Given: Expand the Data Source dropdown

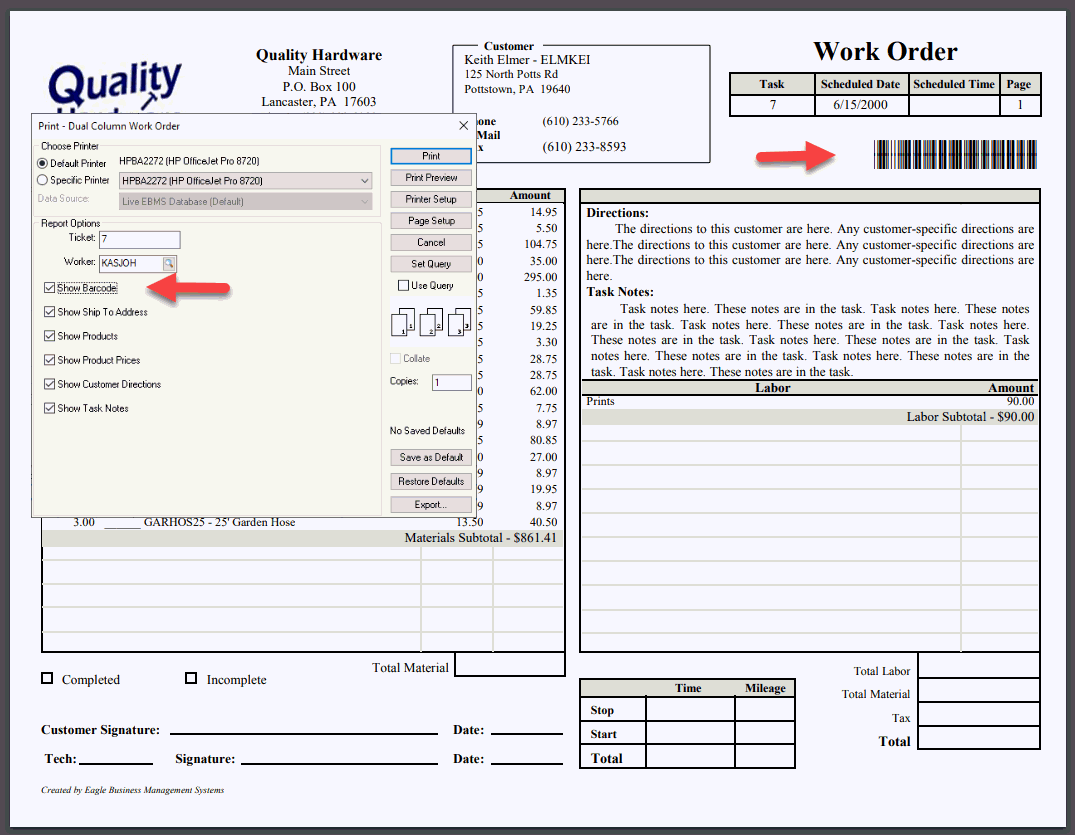Looking at the screenshot, I should pos(245,202).
